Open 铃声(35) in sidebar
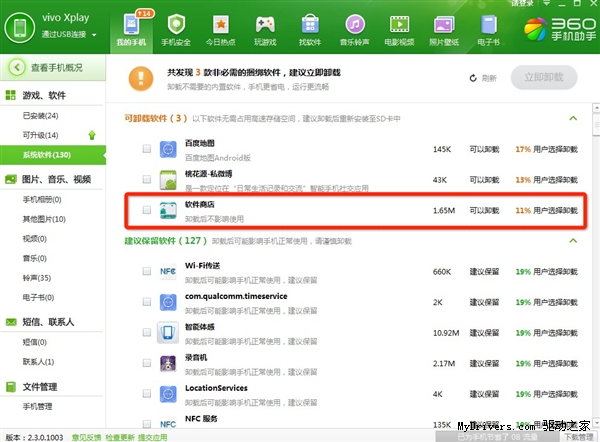Viewport: 600px width, 442px height. (x=37, y=278)
